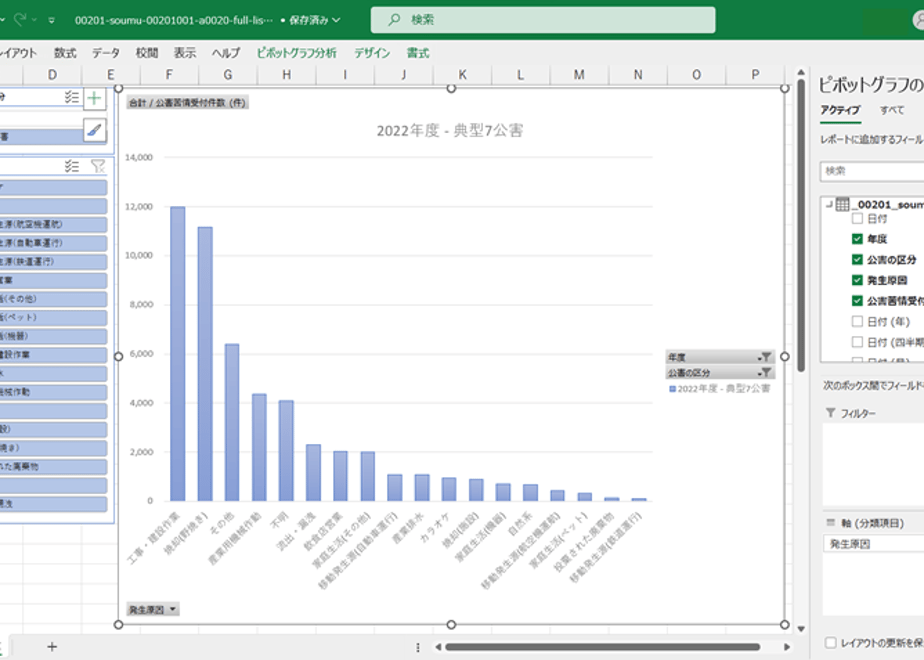
Task: Collapse the _00201_soum table node
Action: [829, 204]
